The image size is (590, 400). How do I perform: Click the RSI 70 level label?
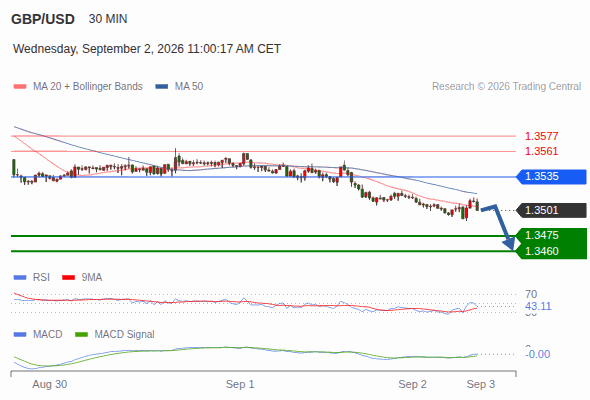coord(531,294)
